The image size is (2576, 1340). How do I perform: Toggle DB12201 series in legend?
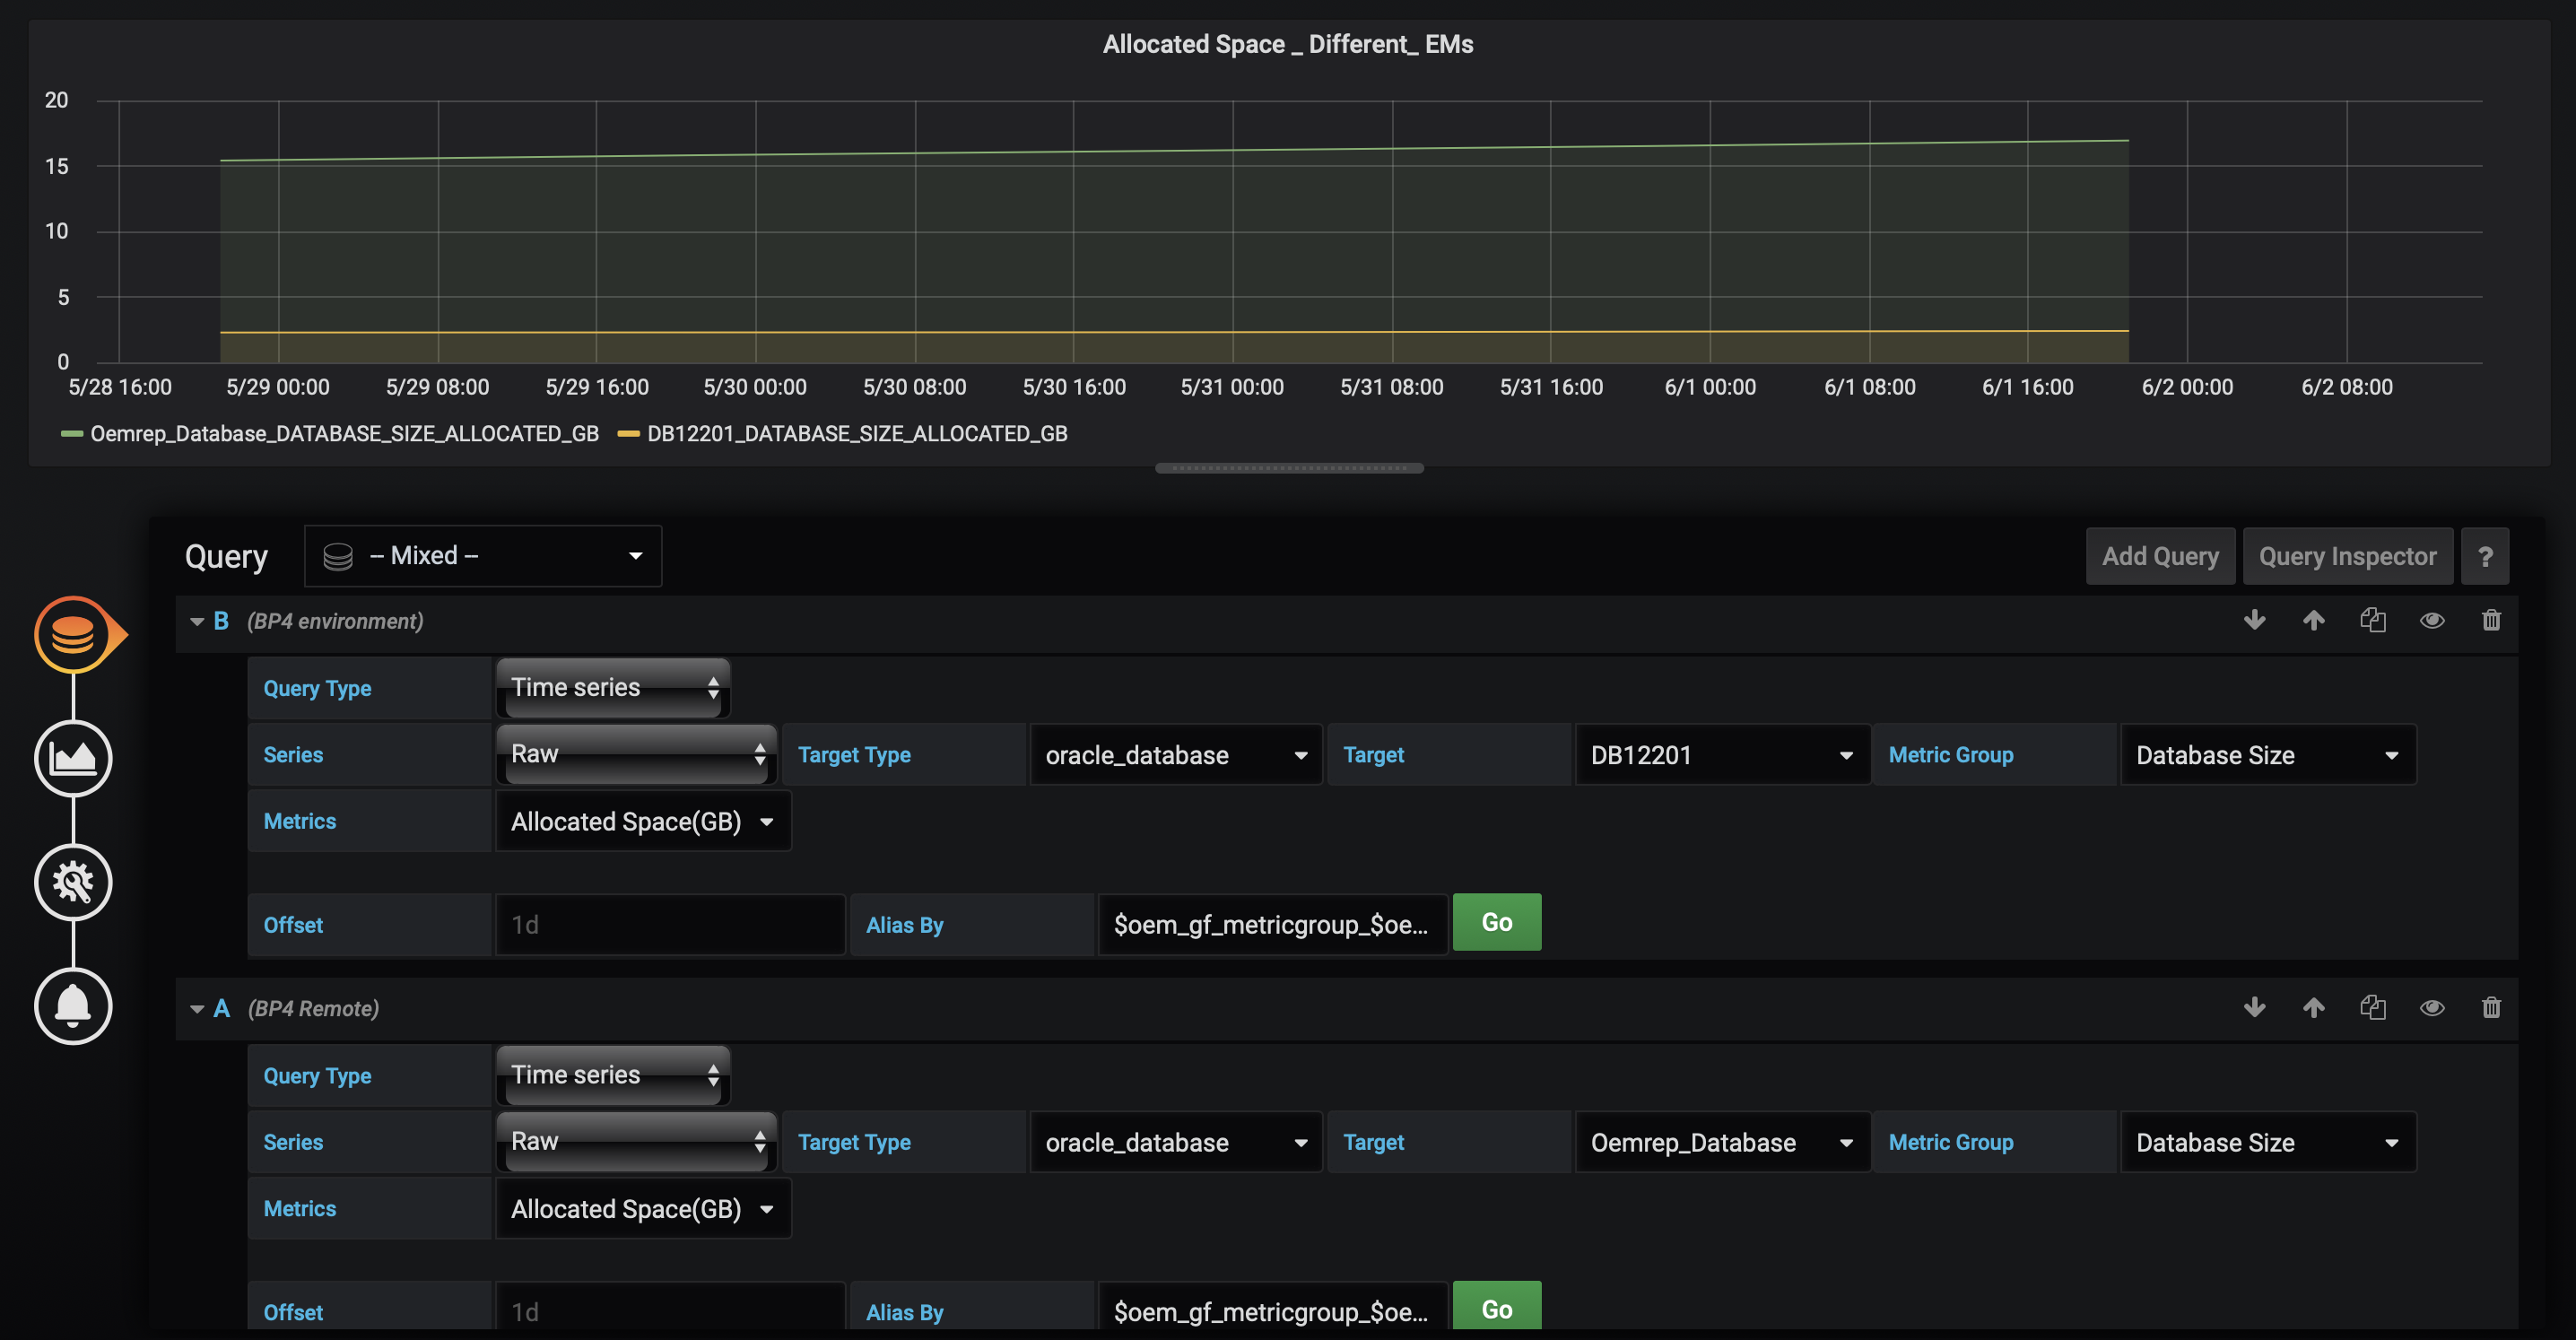[x=857, y=433]
